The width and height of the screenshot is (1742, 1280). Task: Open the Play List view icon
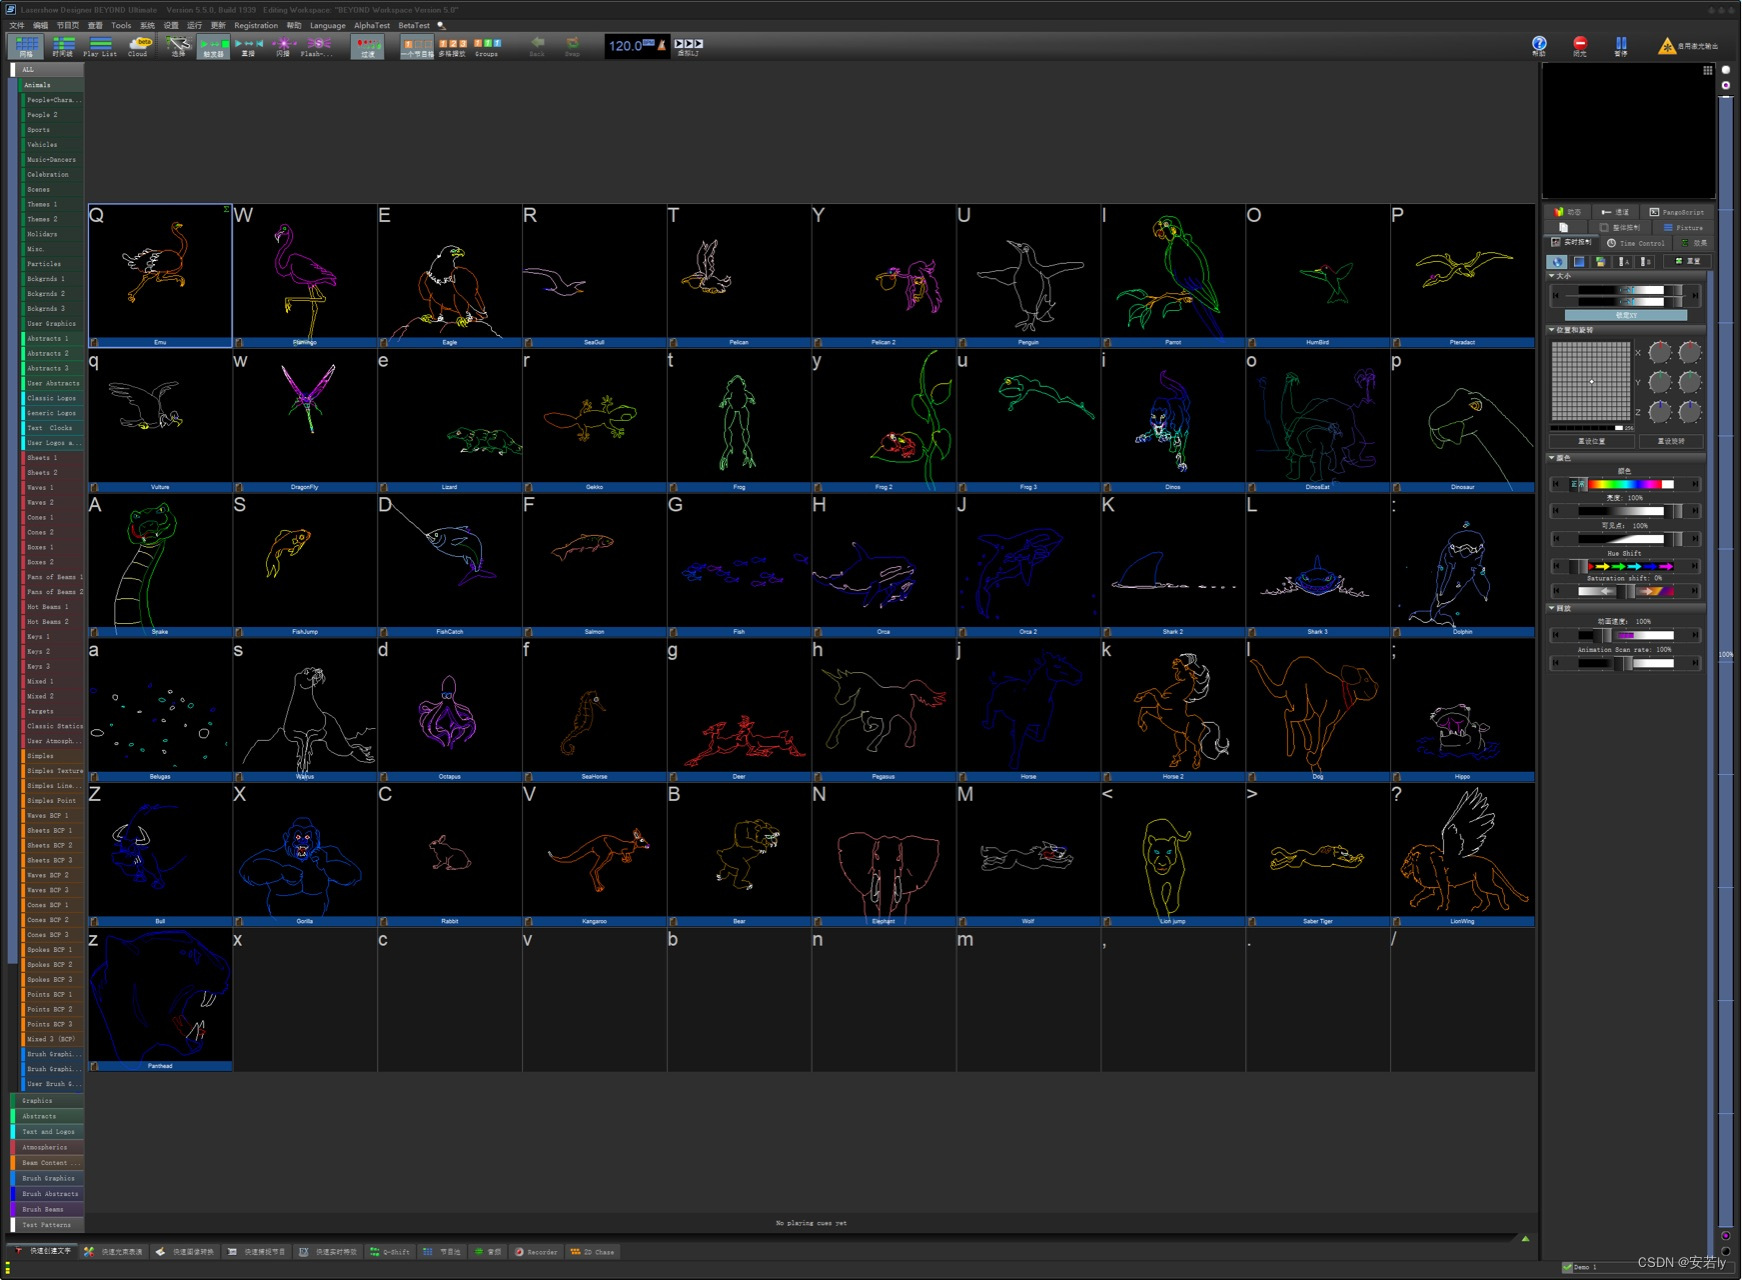click(x=100, y=46)
